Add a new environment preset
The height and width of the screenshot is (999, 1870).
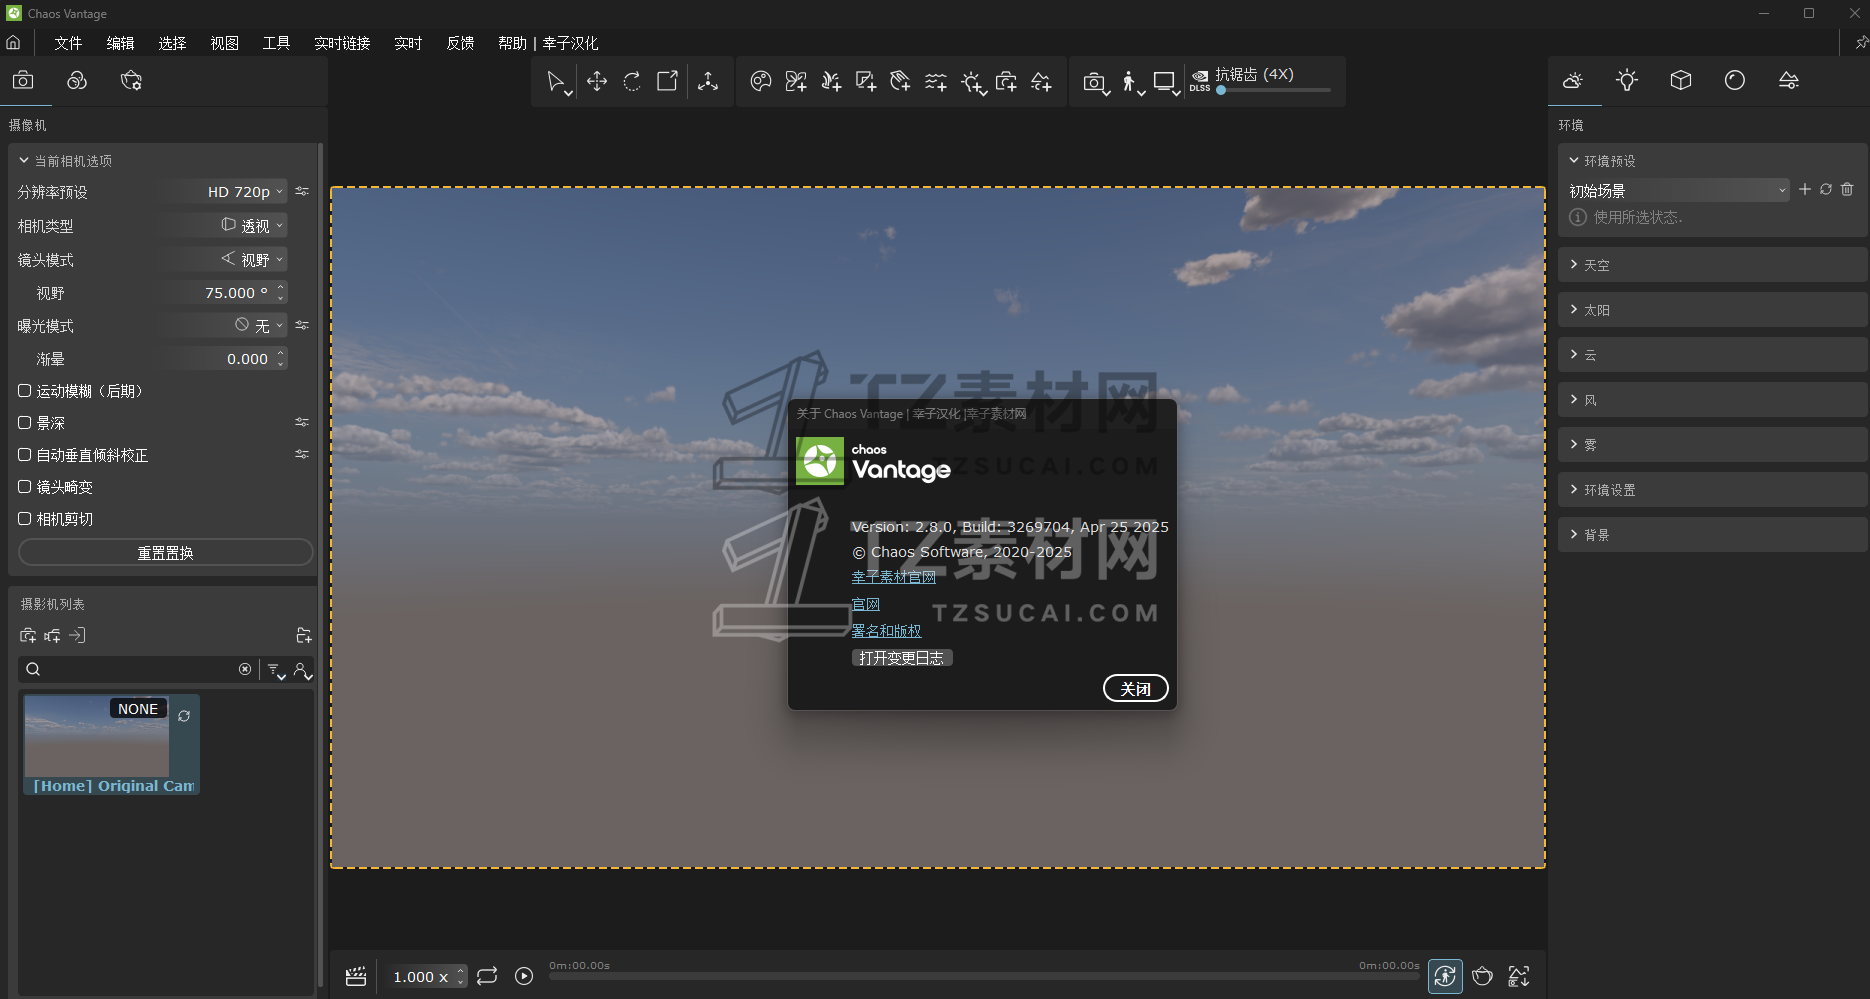(1805, 189)
